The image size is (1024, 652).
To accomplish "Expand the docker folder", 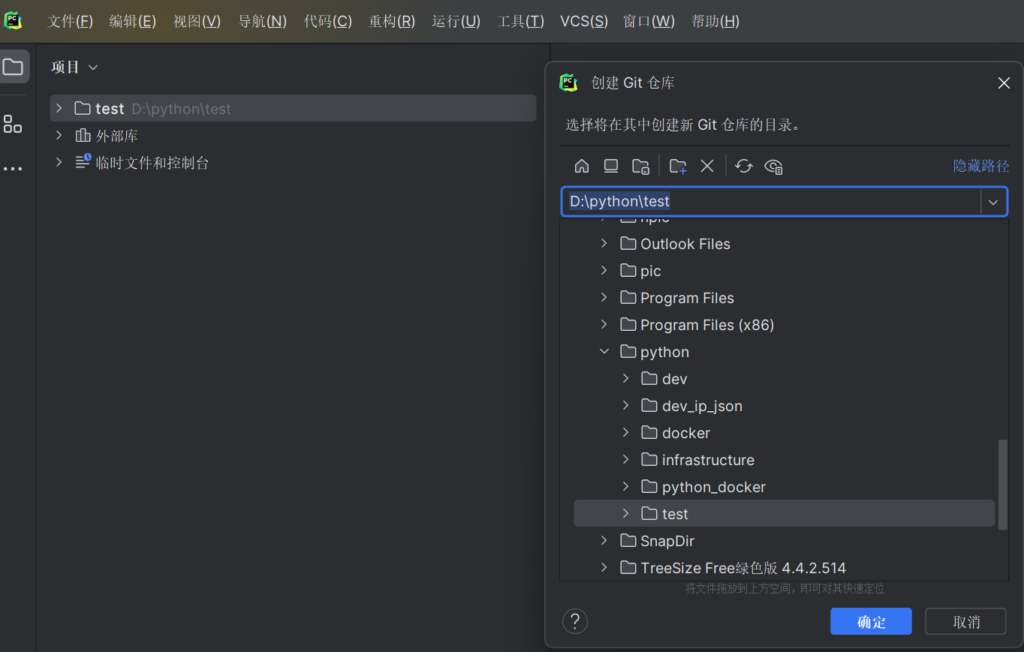I will pos(626,433).
